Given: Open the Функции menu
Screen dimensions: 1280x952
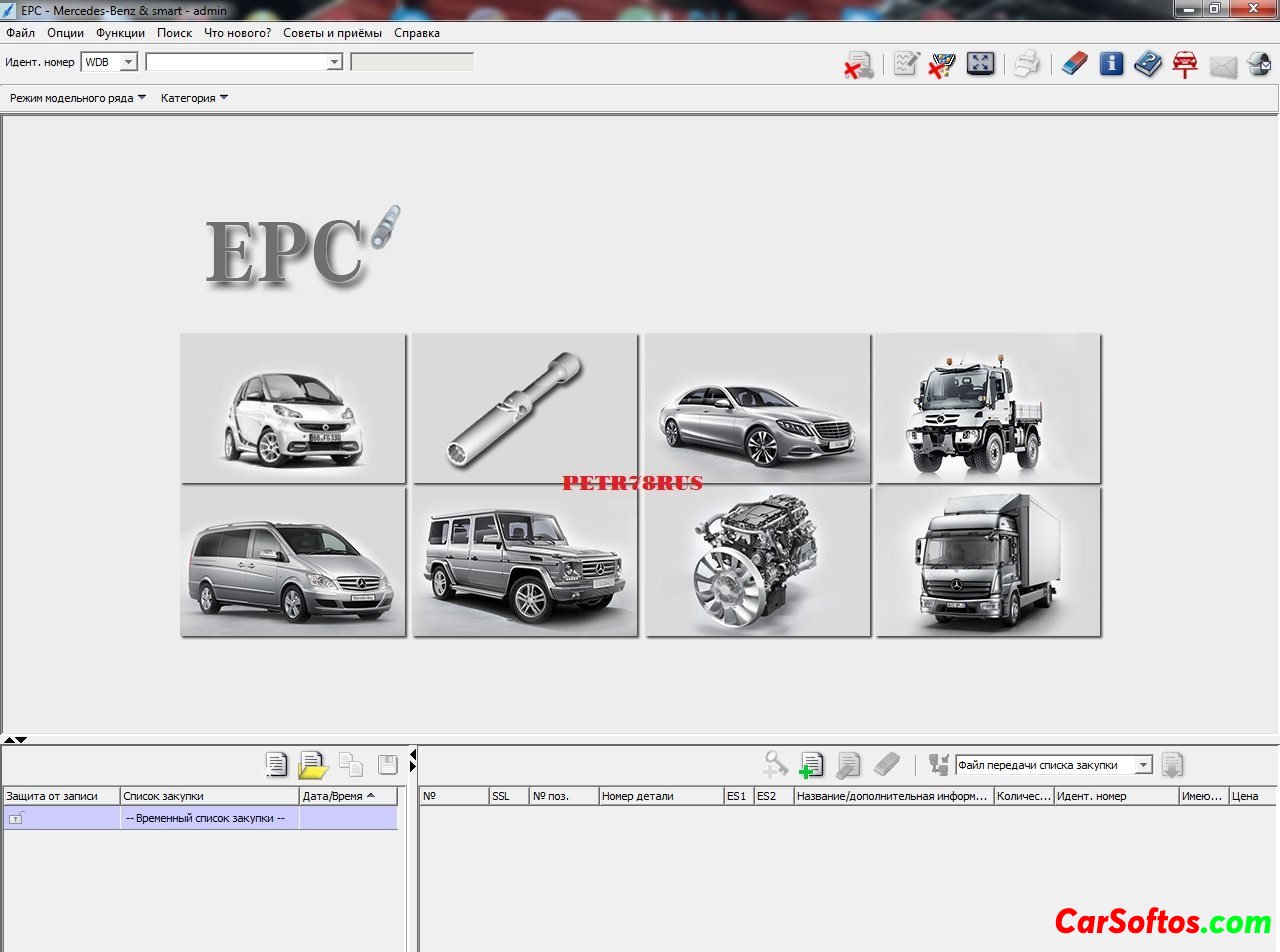Looking at the screenshot, I should click(x=120, y=33).
